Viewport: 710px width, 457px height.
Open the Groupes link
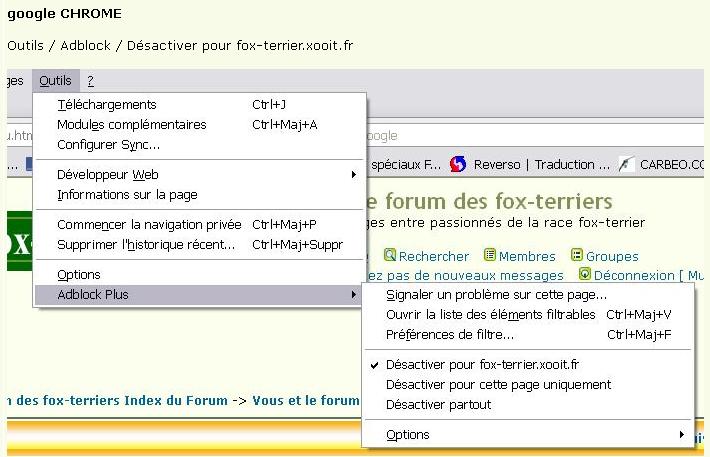click(x=612, y=256)
